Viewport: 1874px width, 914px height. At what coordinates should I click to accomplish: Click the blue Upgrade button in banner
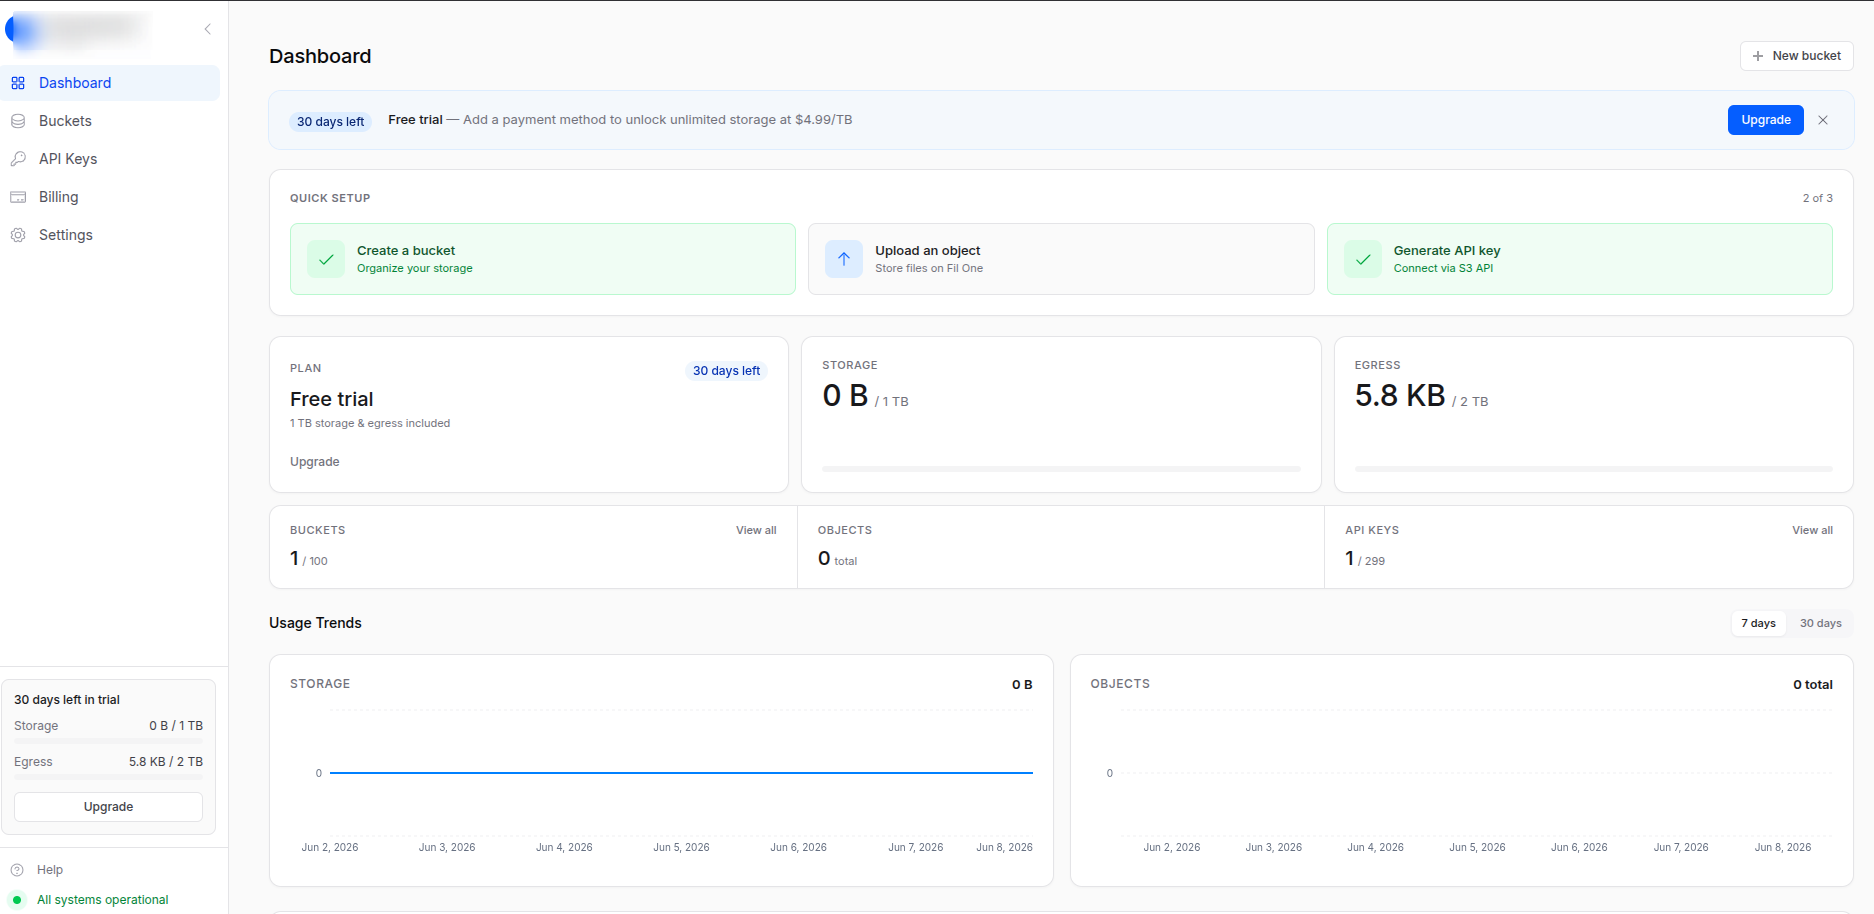(1765, 120)
